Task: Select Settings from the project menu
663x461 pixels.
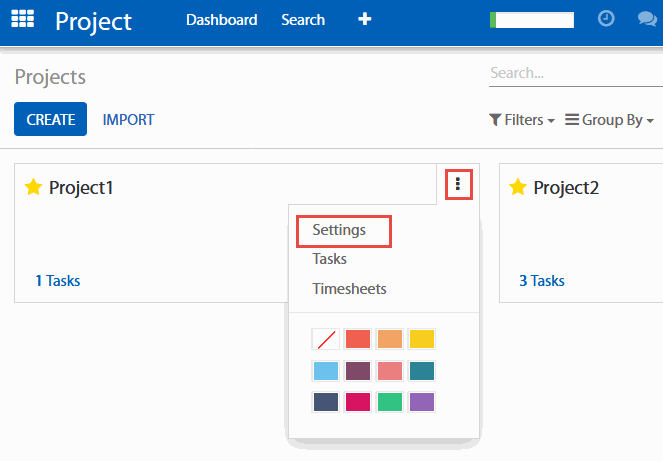Action: tap(339, 230)
